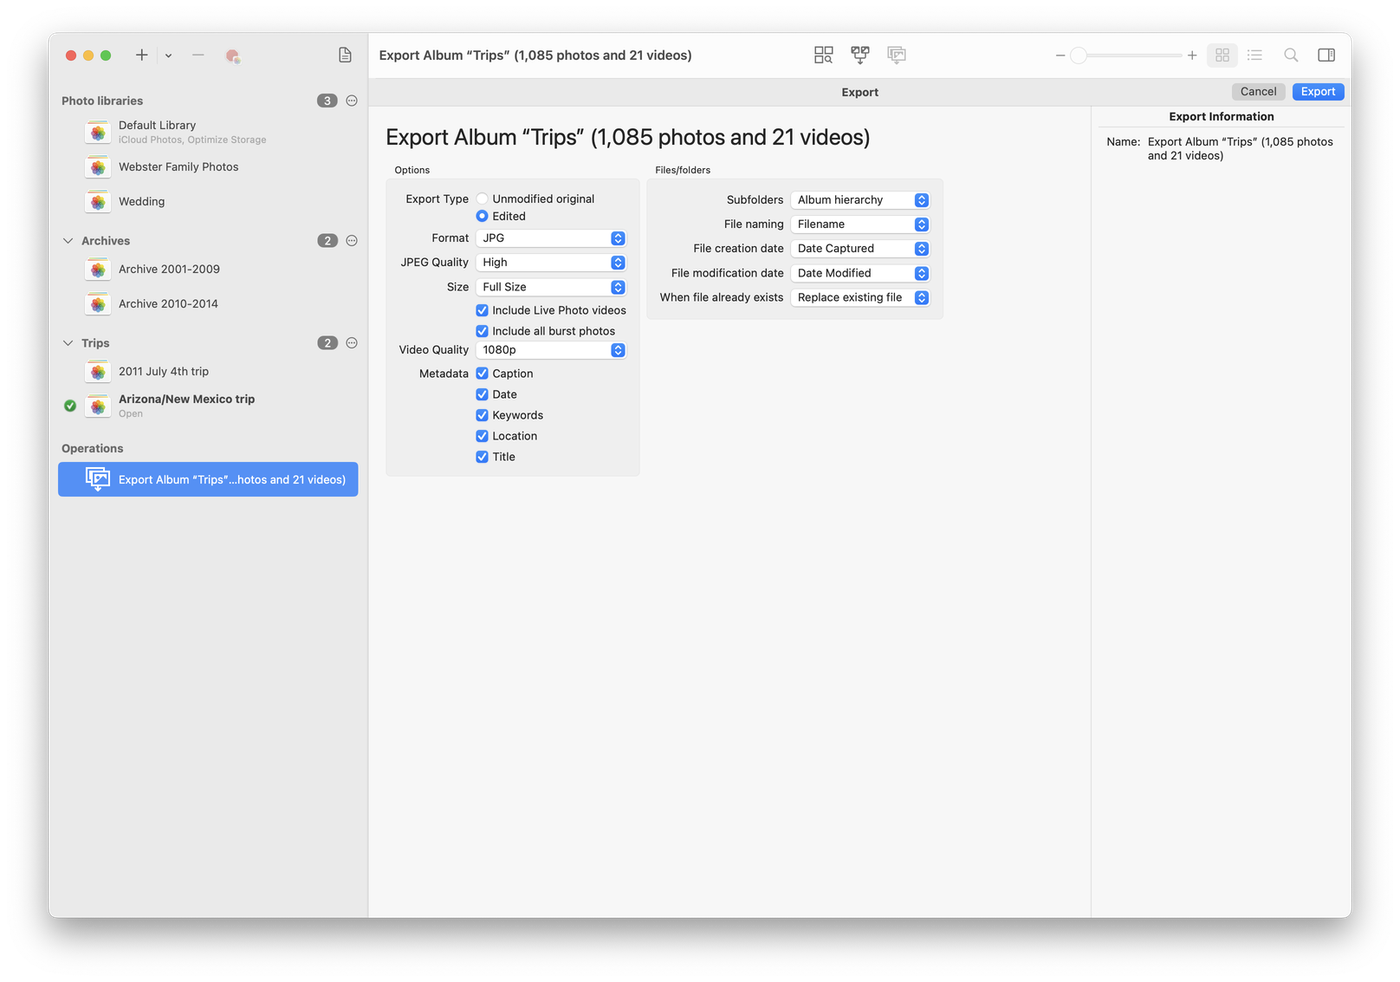
Task: Collapse the Archives group in sidebar
Action: tap(68, 241)
